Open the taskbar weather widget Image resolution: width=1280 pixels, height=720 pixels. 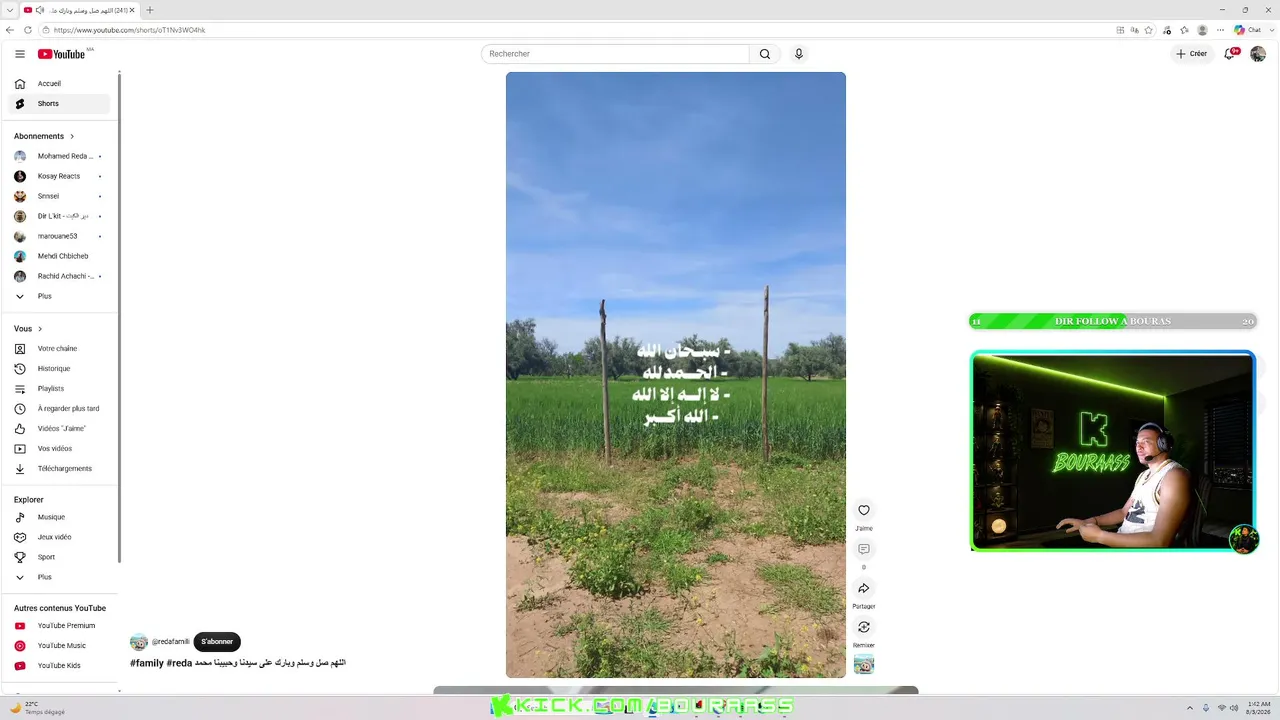[x=38, y=708]
